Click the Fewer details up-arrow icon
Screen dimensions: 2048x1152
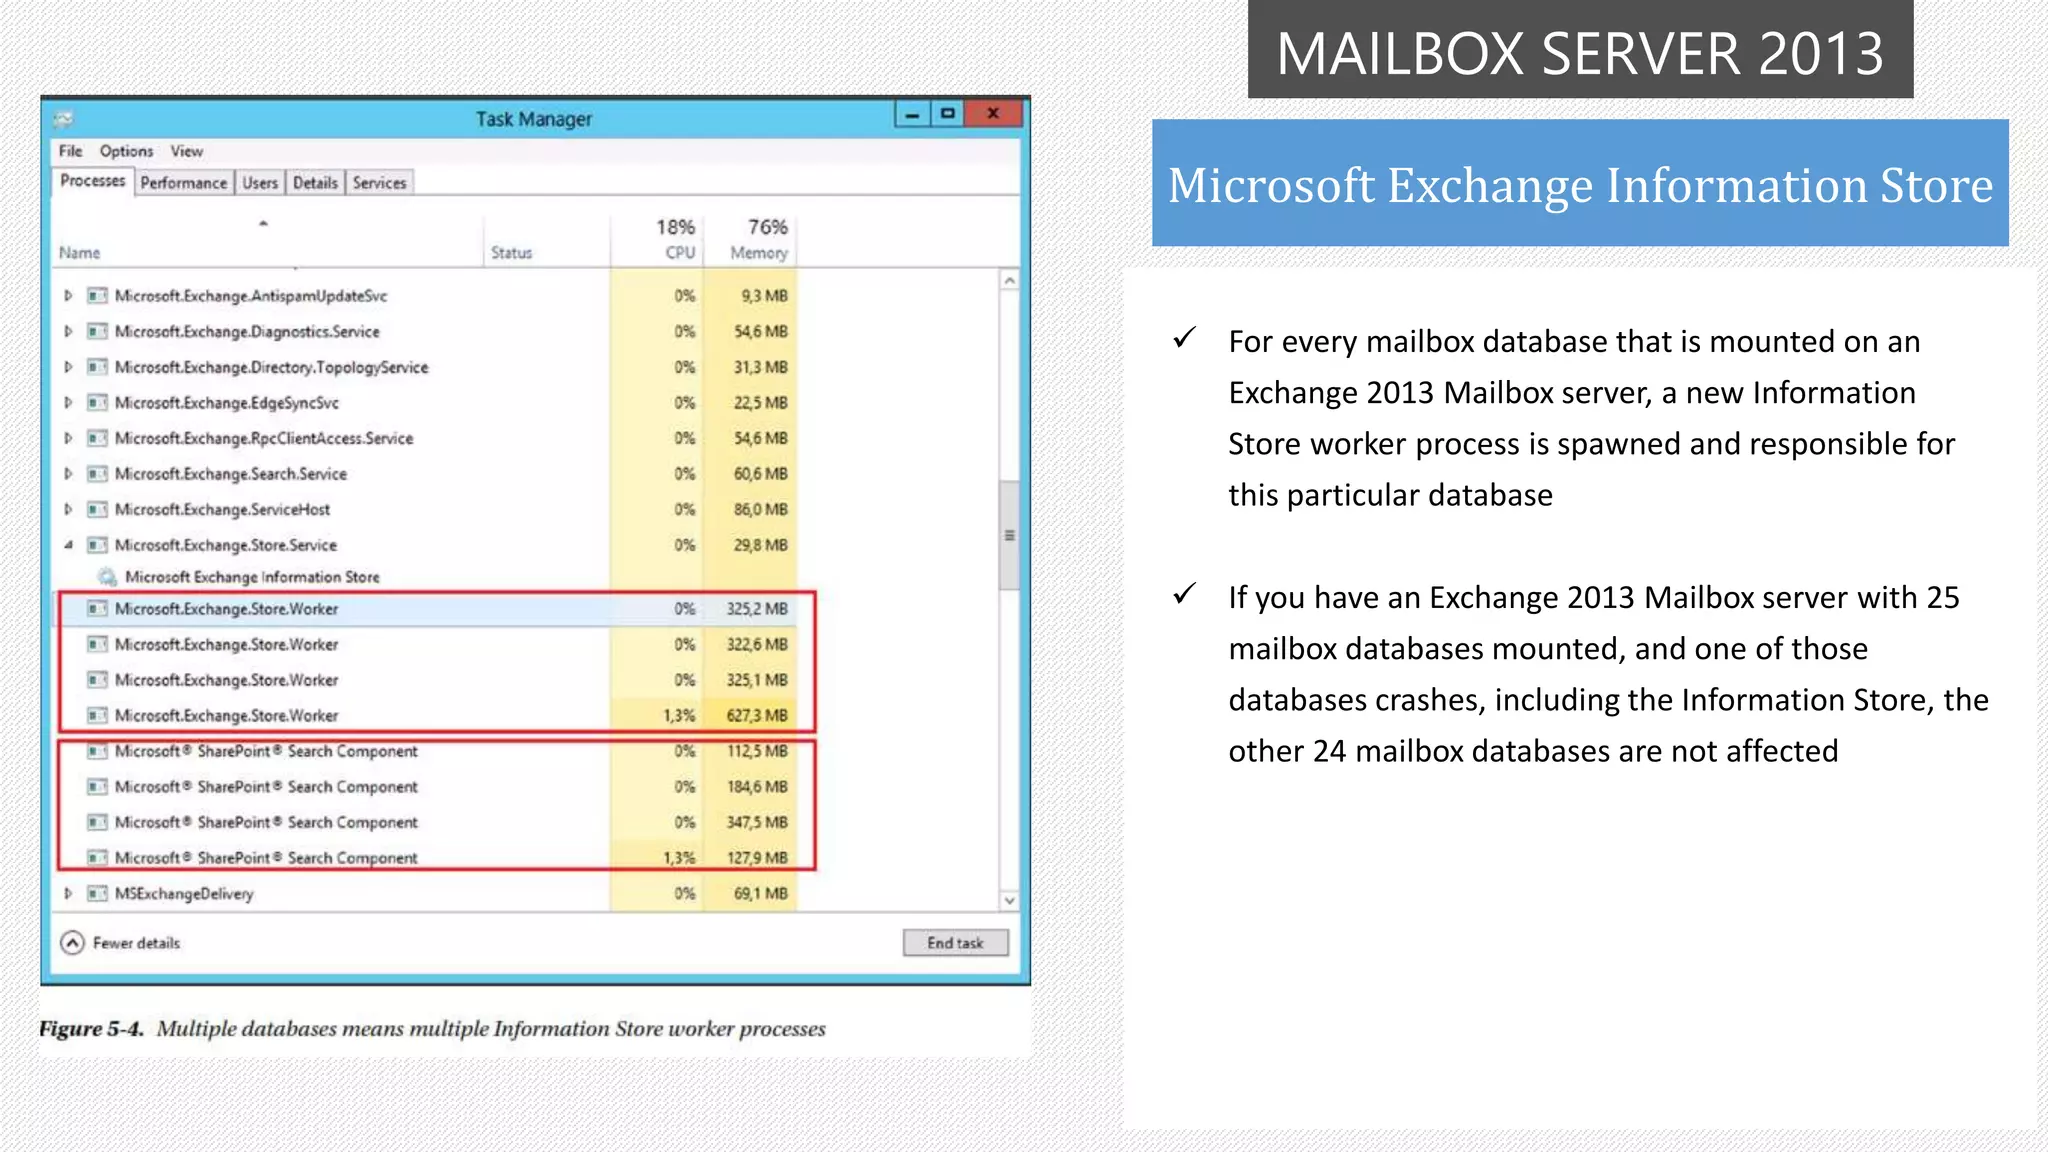pos(72,943)
